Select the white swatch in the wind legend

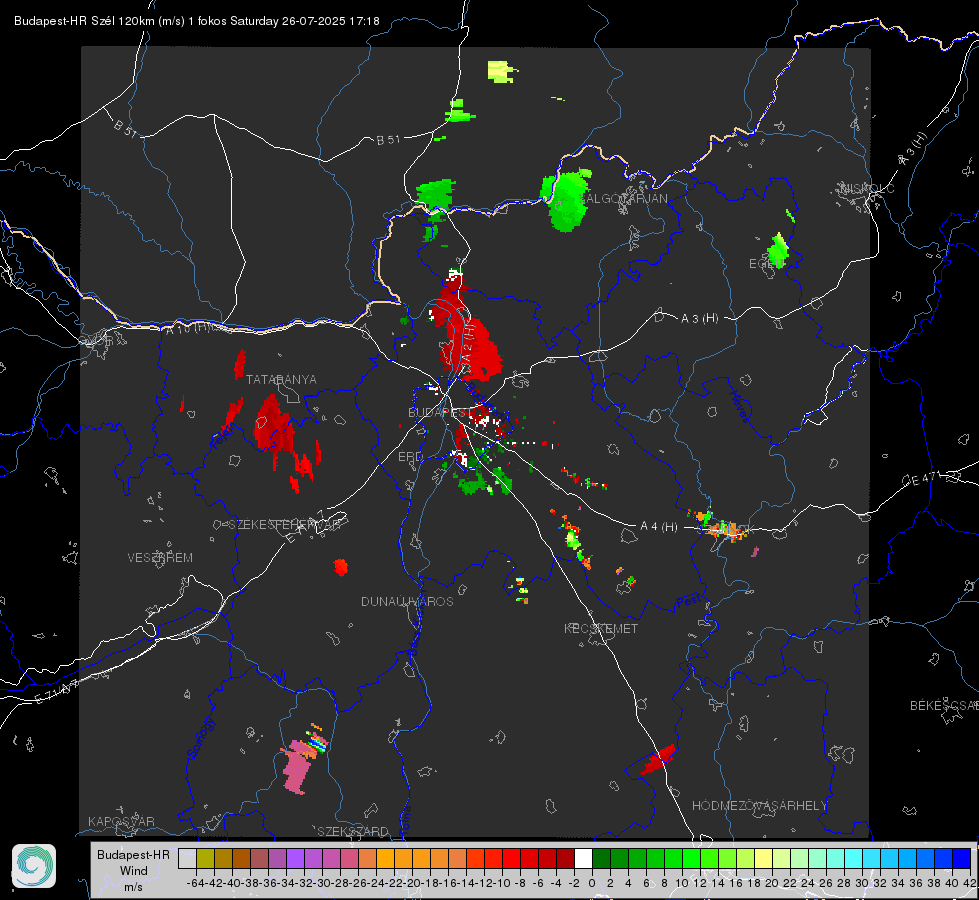coord(583,858)
